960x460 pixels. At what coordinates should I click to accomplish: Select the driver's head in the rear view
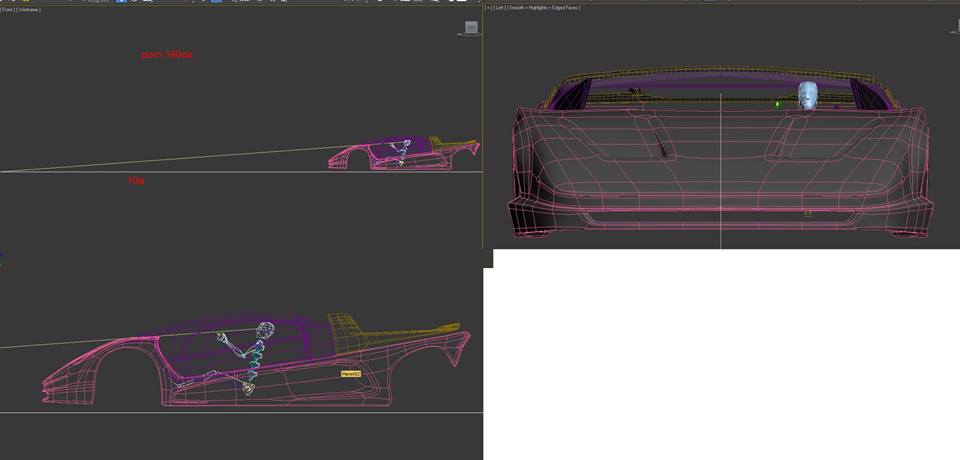click(x=808, y=95)
